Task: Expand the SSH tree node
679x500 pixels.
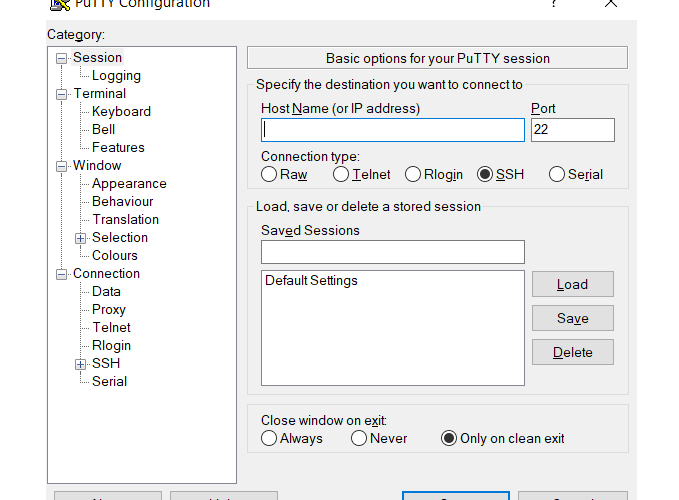Action: (x=80, y=364)
